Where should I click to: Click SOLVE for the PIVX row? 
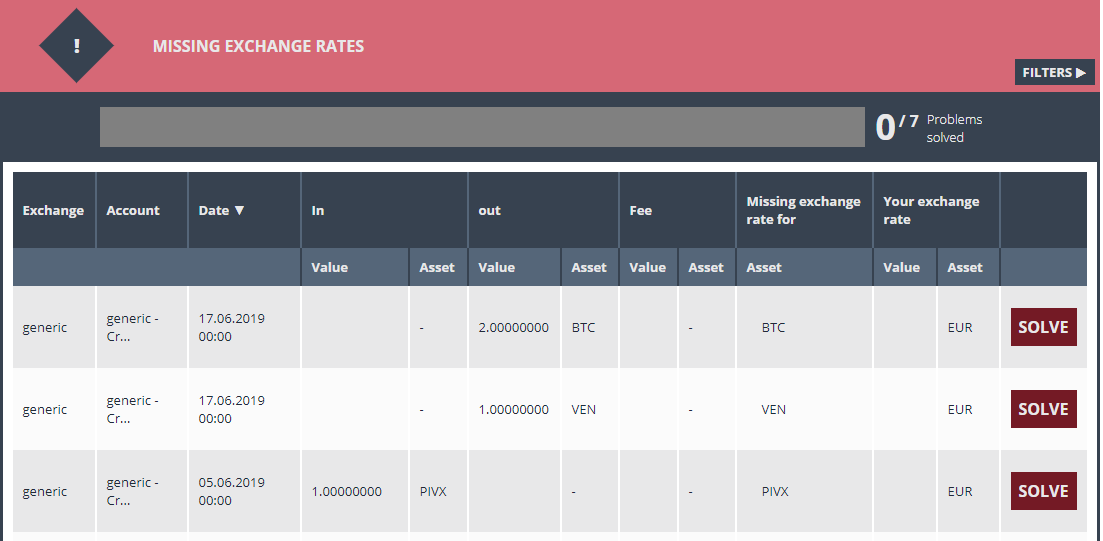[1043, 491]
